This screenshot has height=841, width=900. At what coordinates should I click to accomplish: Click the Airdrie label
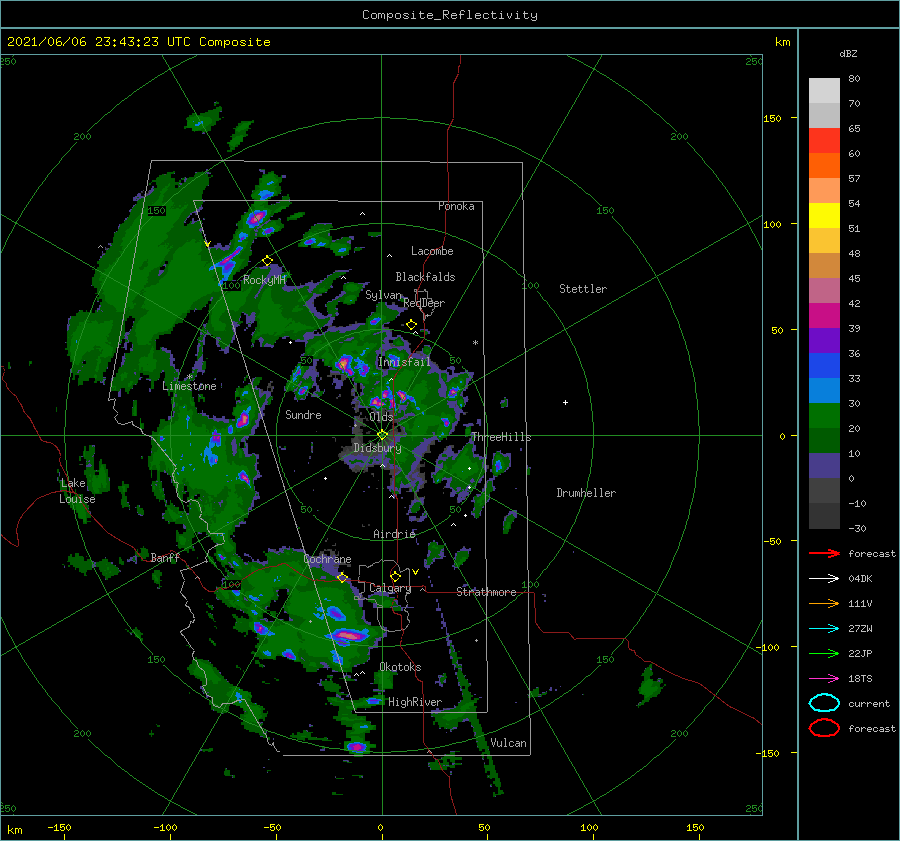pos(394,534)
